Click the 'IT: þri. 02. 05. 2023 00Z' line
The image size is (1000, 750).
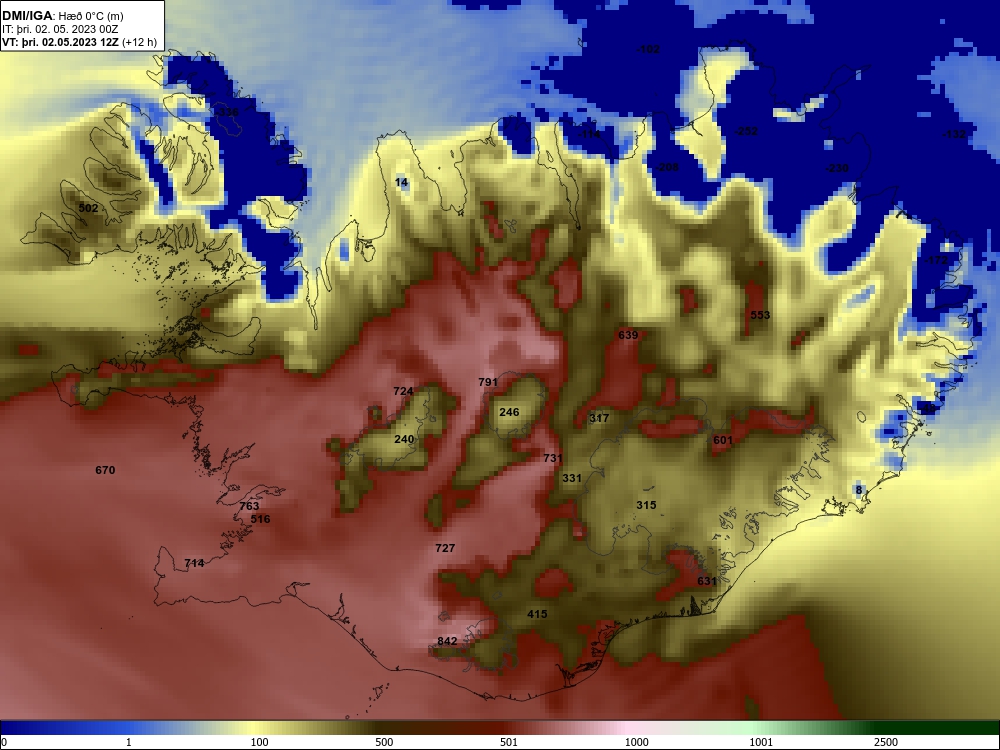point(60,29)
